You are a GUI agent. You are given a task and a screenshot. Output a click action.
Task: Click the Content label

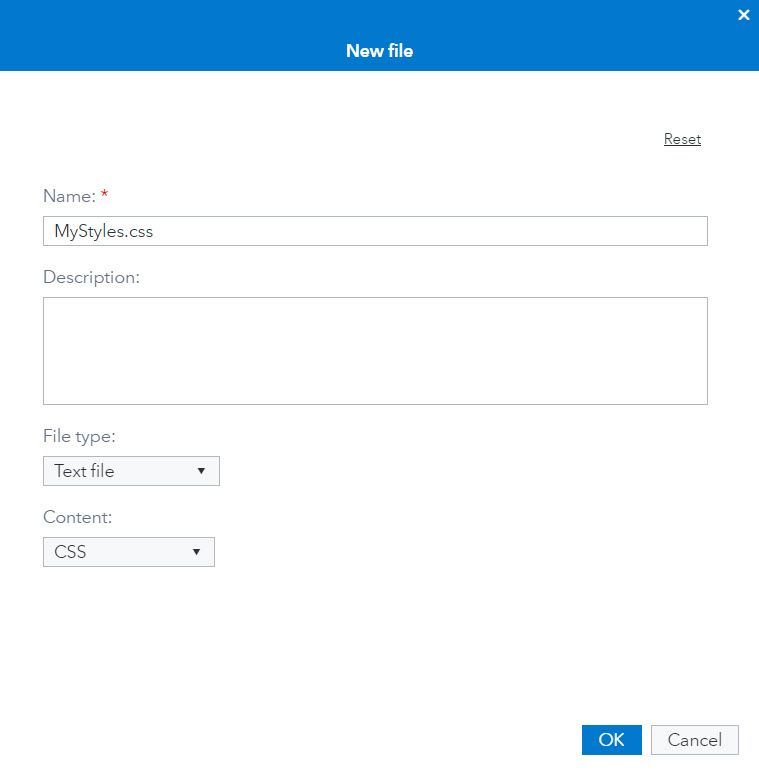(77, 517)
